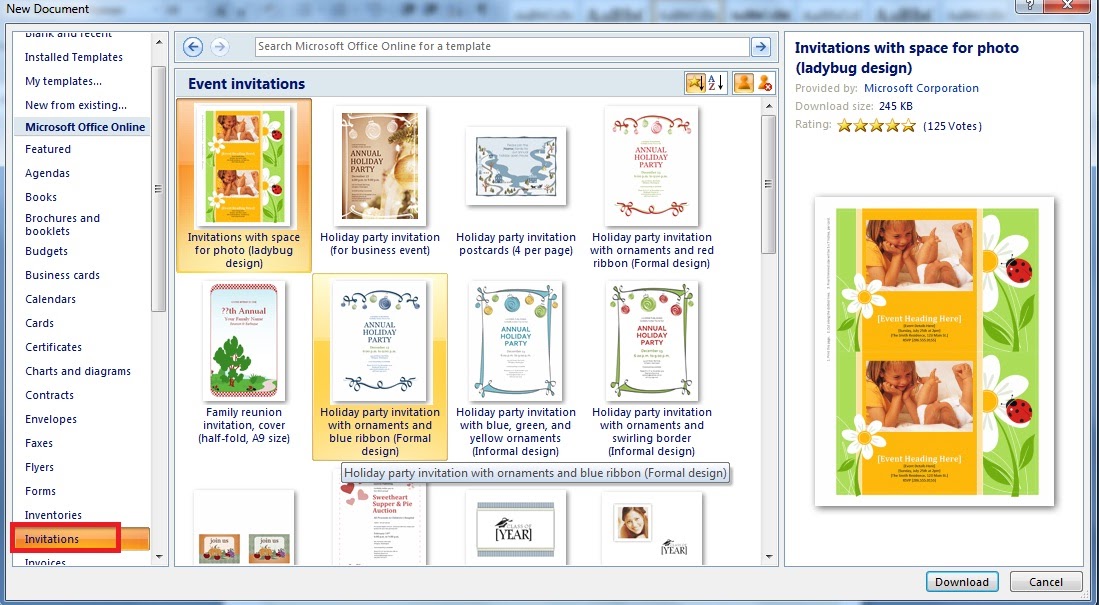Viewport: 1099px width, 605px height.
Task: Open the Microsoft Corporation provider link
Action: point(921,88)
